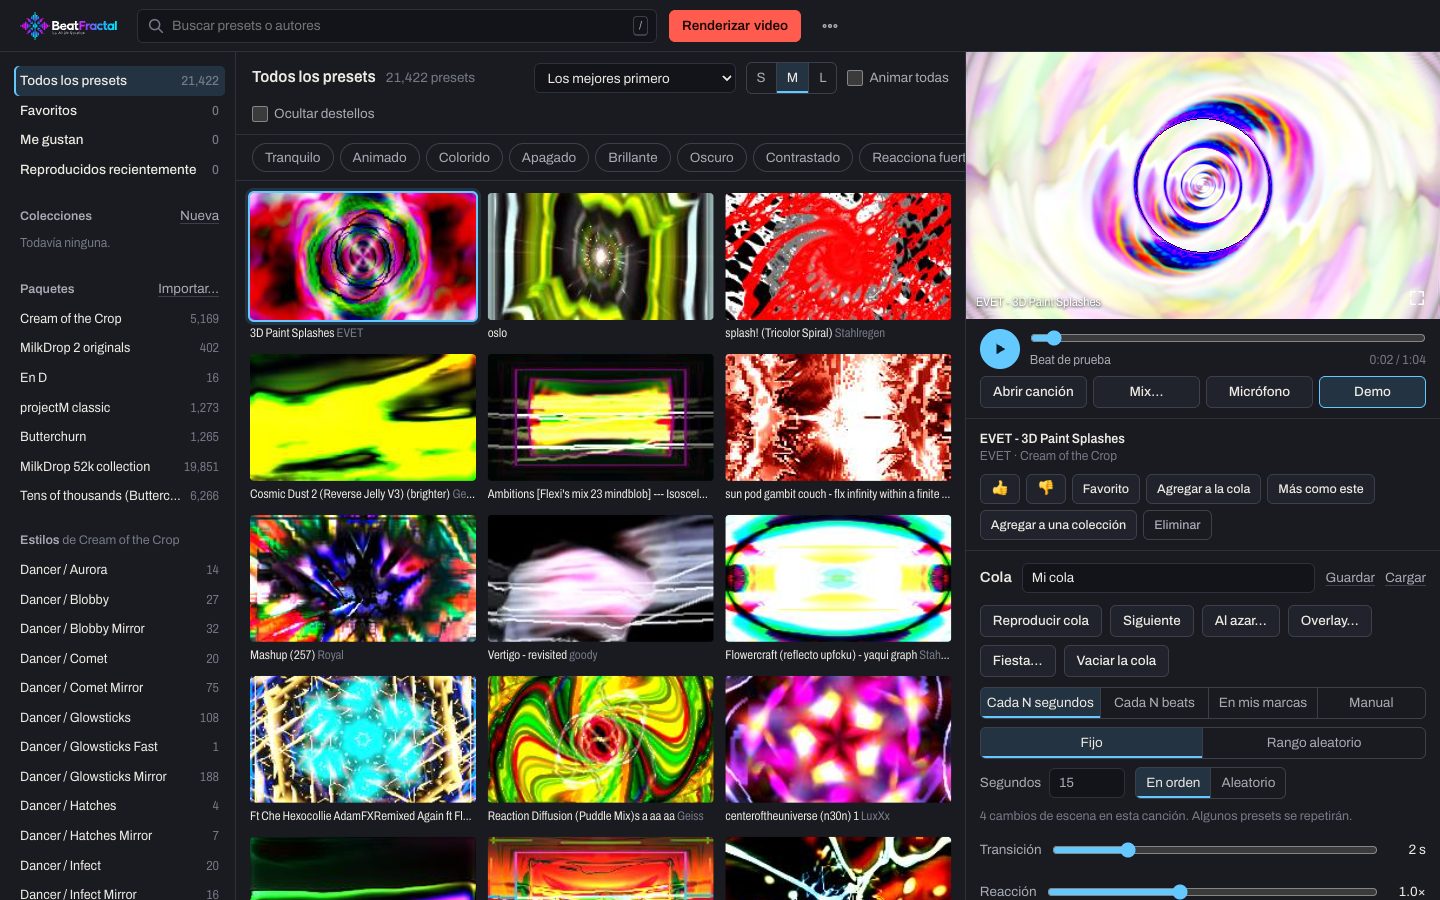Play the test beat
The image size is (1440, 900).
[x=1000, y=349]
